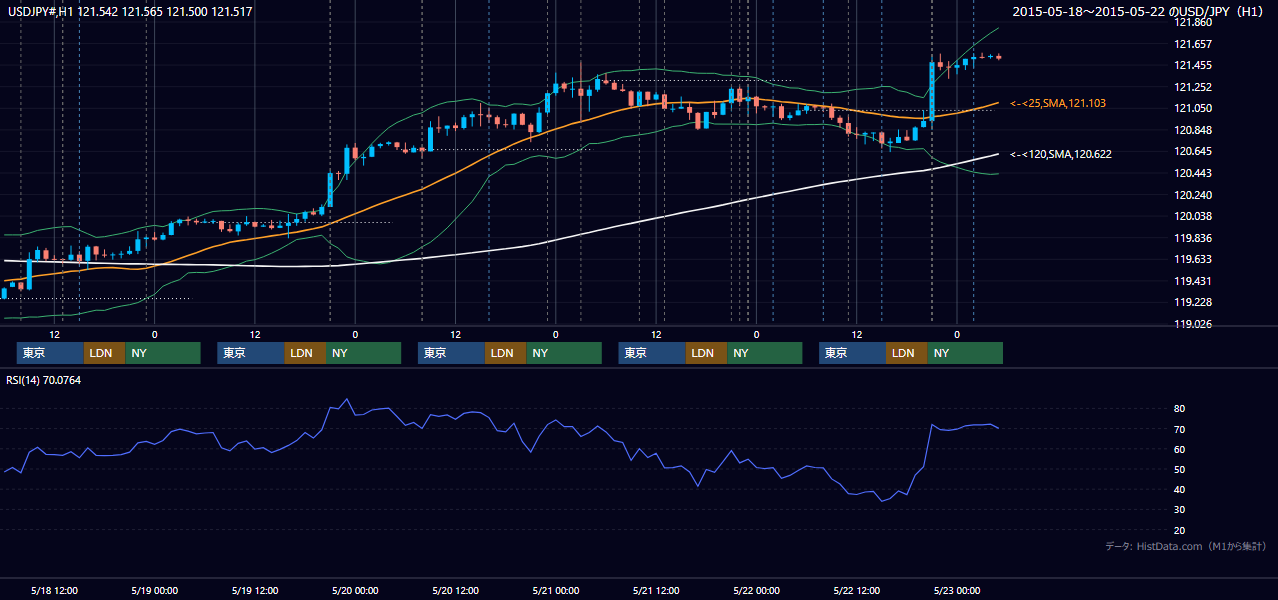
Task: Click price axis value 121.455
Action: pyautogui.click(x=1195, y=65)
